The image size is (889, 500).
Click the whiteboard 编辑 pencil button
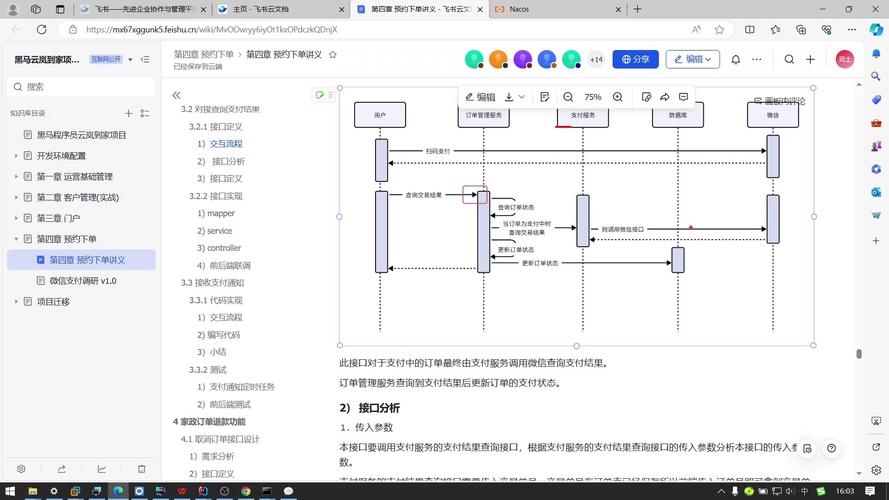point(480,97)
